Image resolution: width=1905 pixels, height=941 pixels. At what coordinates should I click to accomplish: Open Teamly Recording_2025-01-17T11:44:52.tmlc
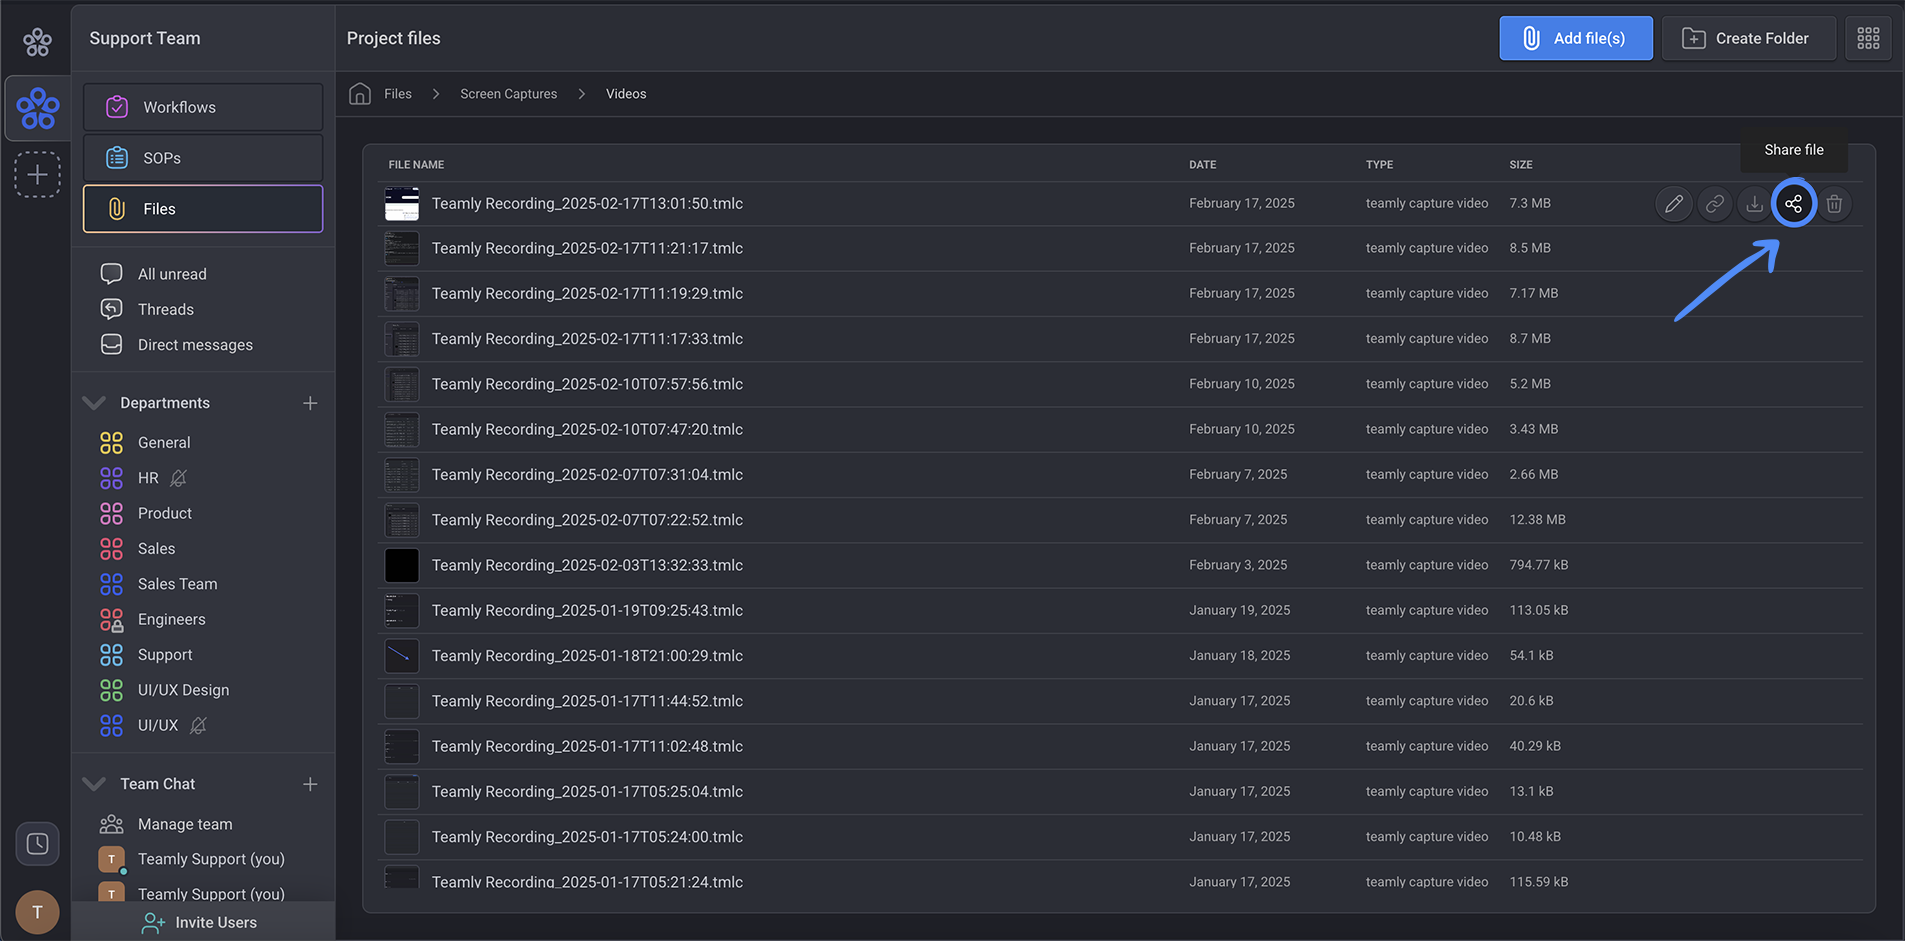587,701
